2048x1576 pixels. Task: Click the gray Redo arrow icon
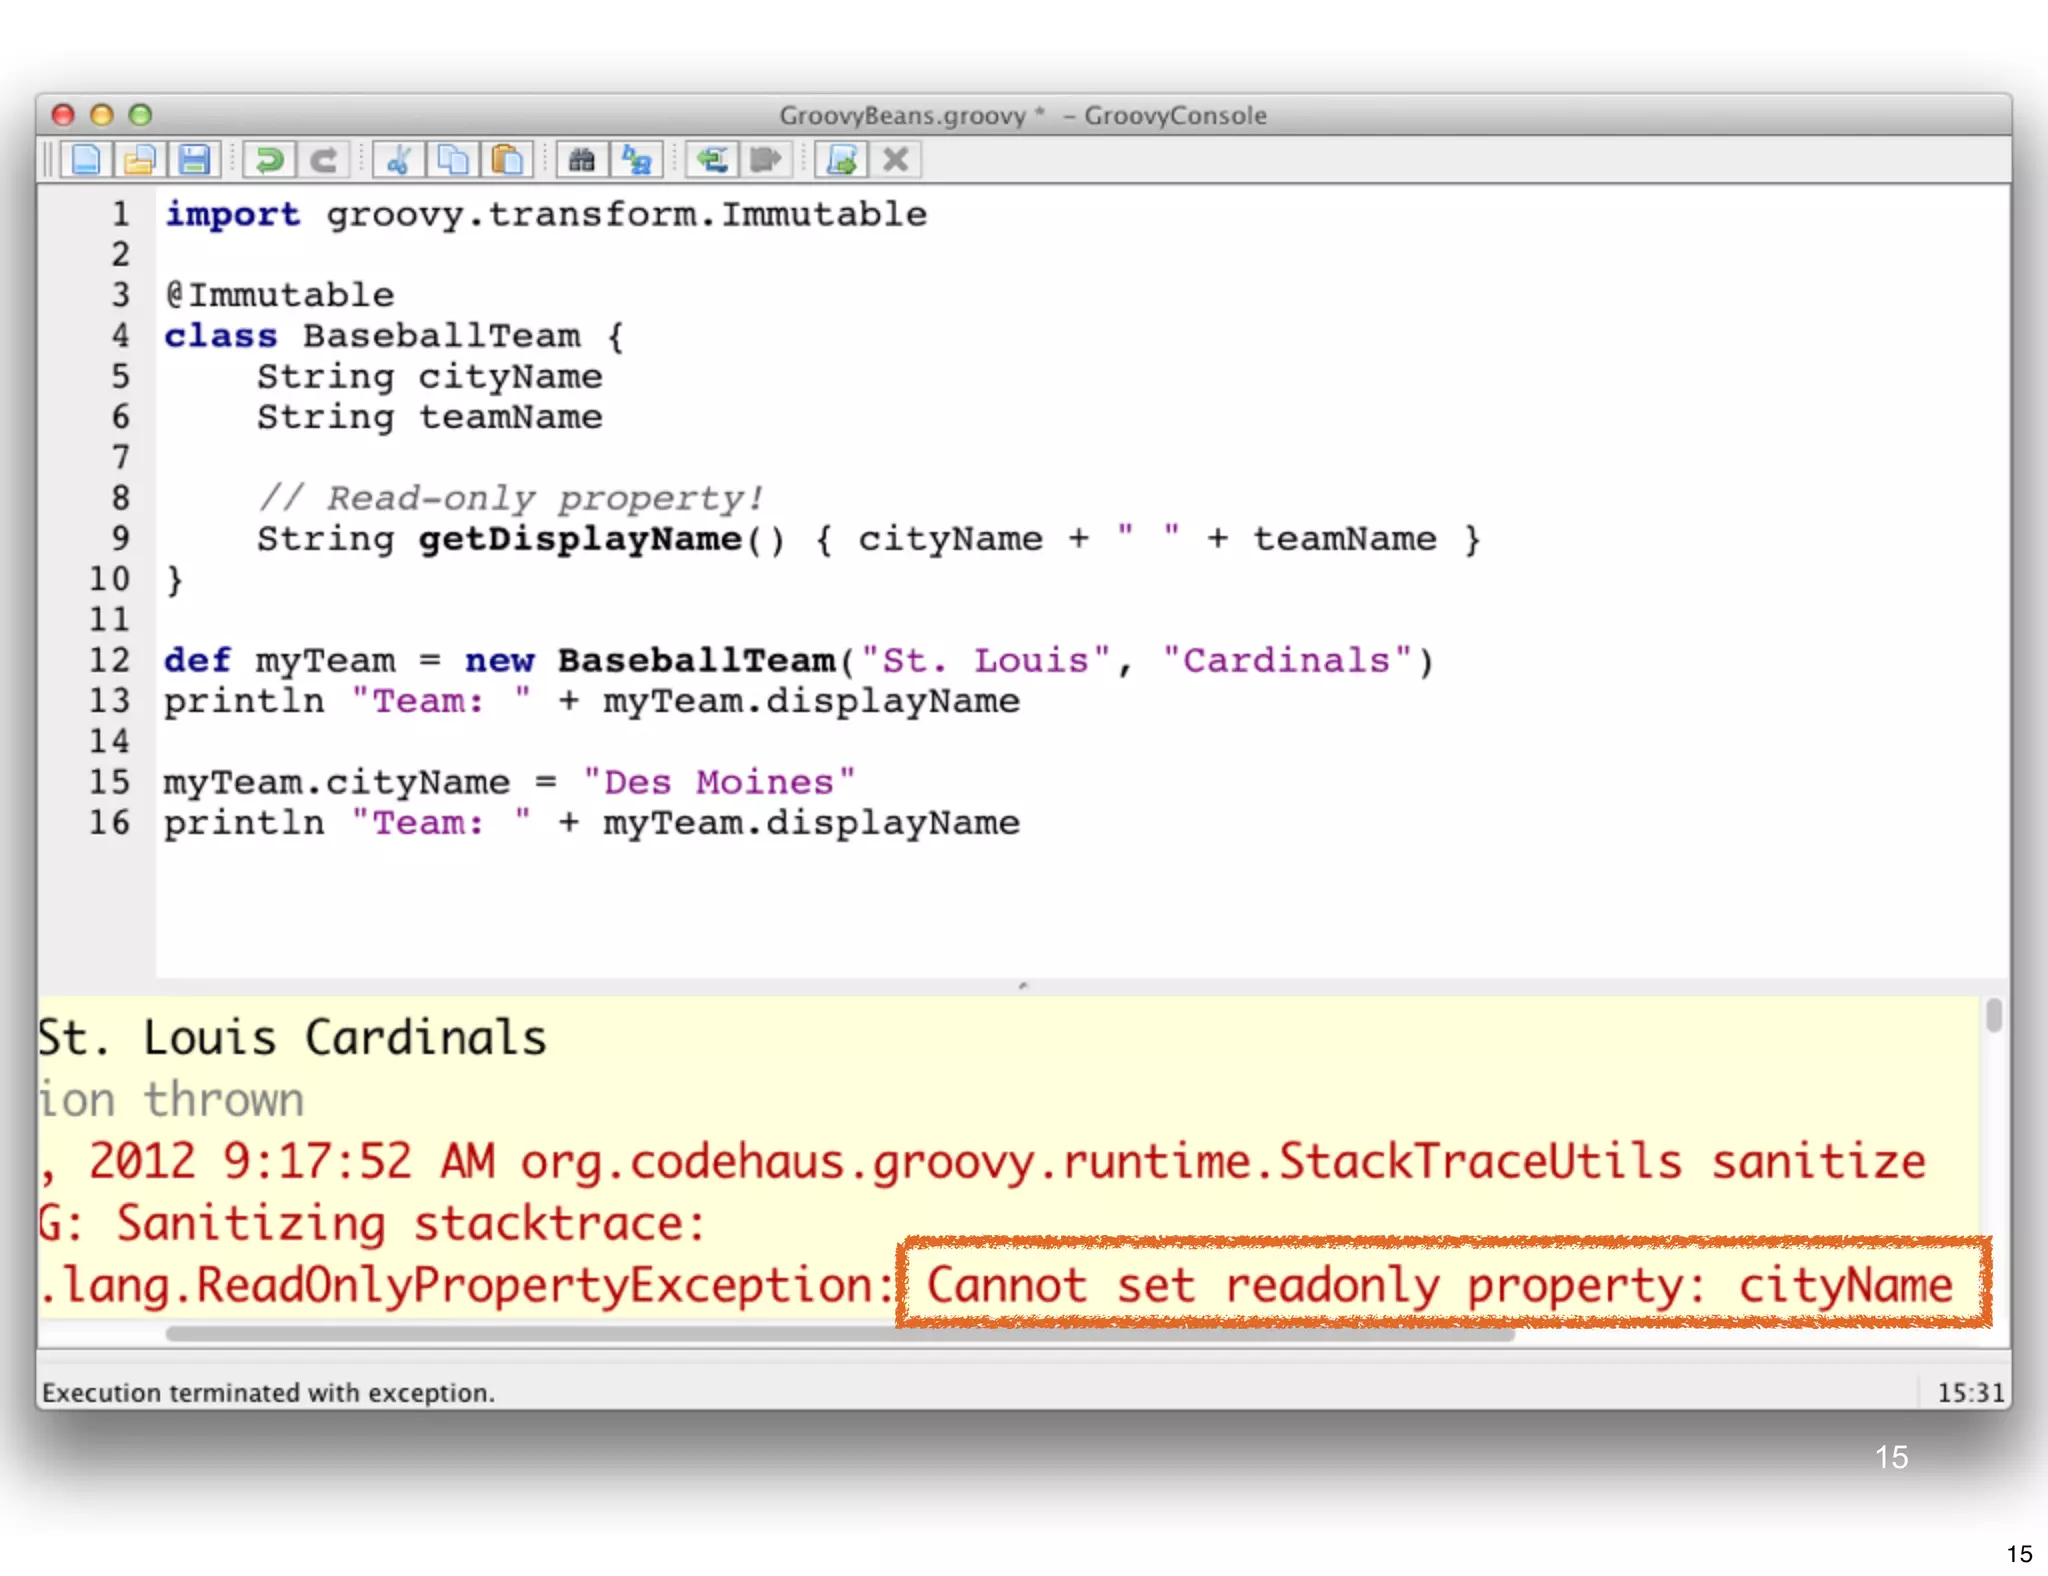[323, 160]
